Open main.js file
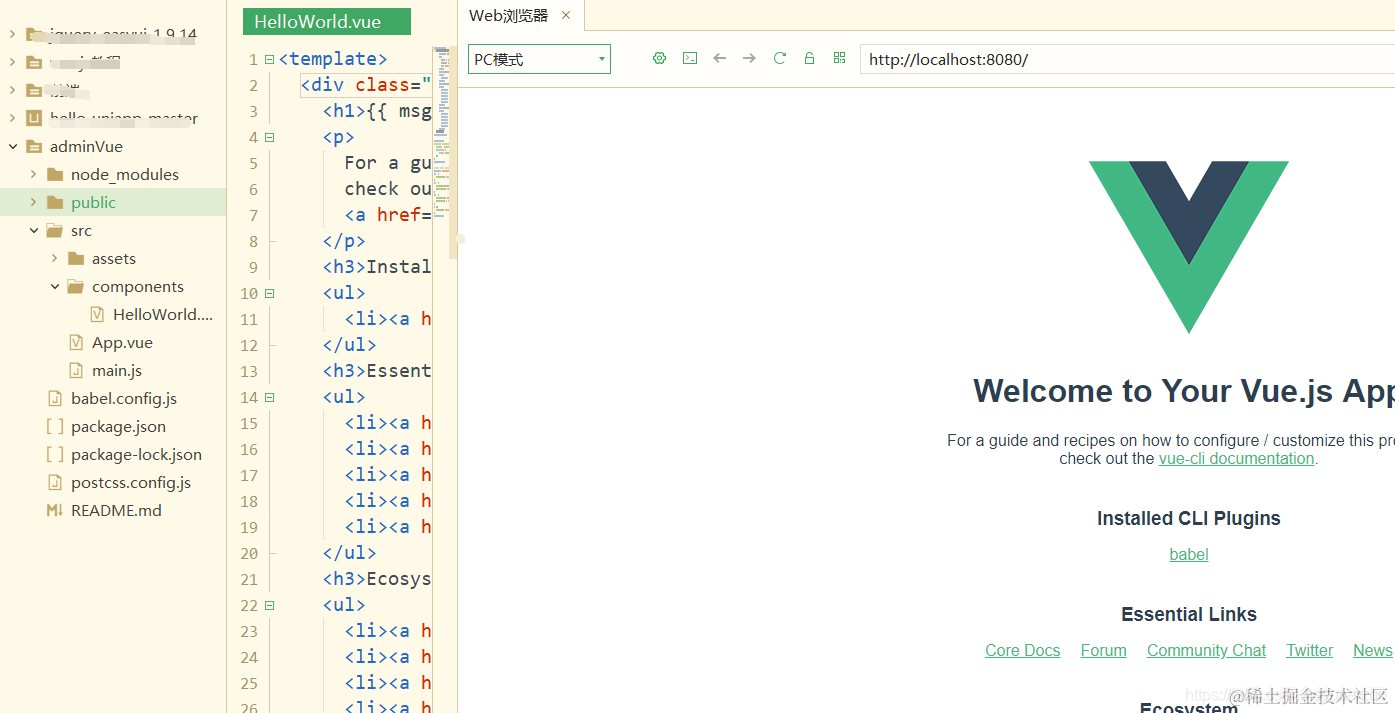Viewport: 1395px width, 713px height. click(x=117, y=370)
